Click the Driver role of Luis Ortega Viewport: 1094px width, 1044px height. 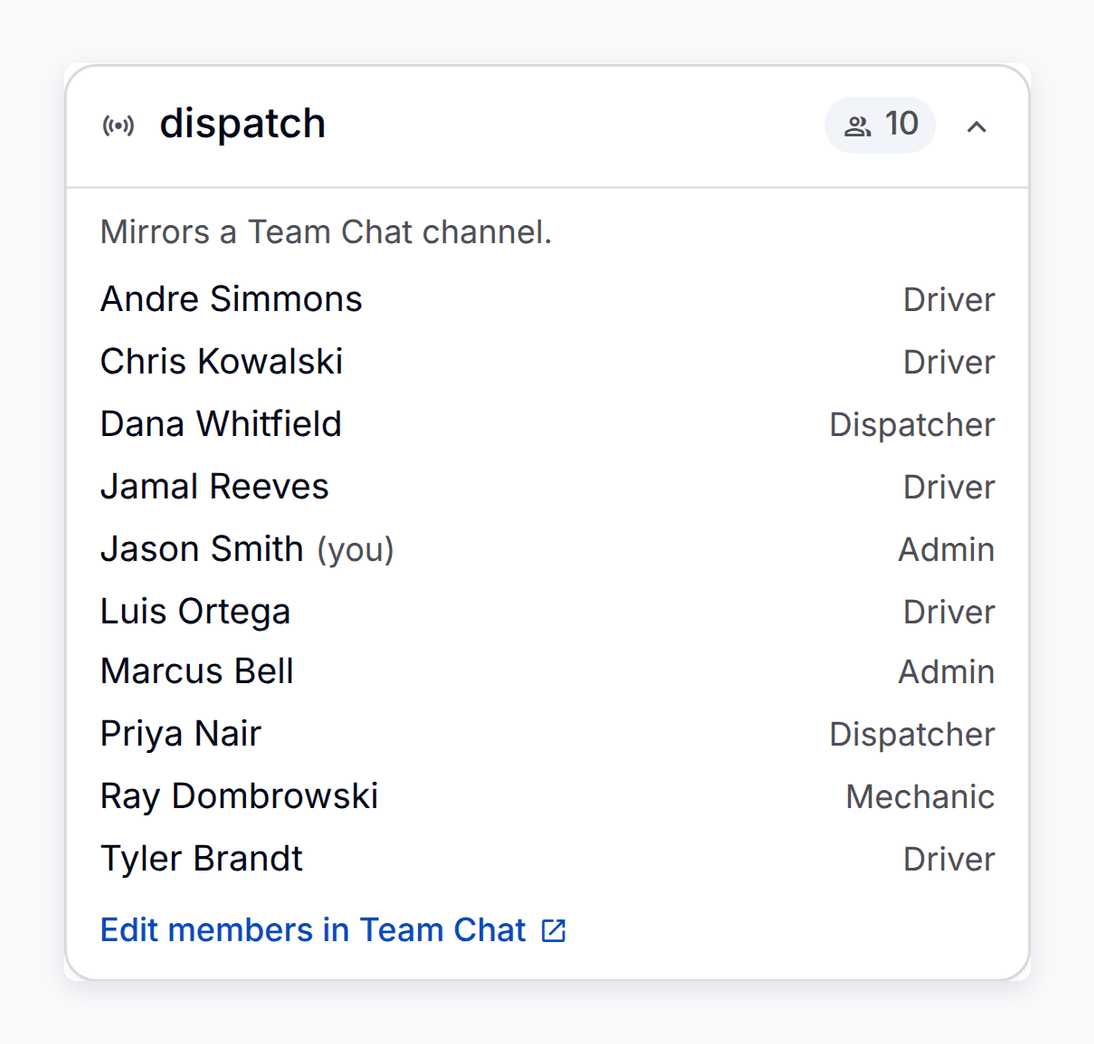(x=949, y=612)
